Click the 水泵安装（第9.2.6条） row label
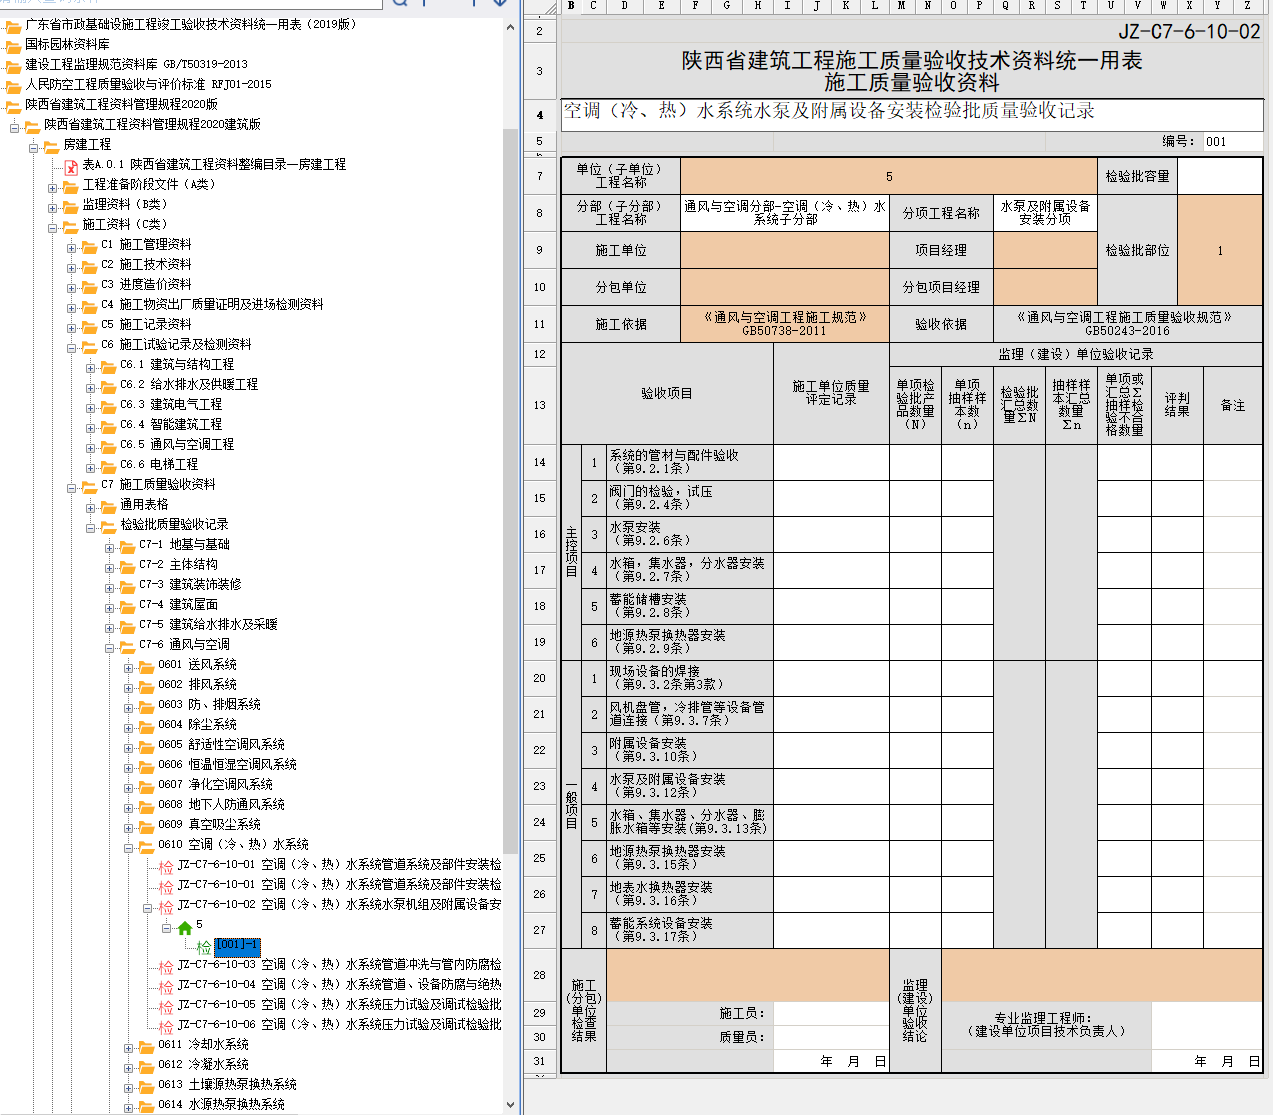Screen dimensions: 1273x1115 (689, 534)
